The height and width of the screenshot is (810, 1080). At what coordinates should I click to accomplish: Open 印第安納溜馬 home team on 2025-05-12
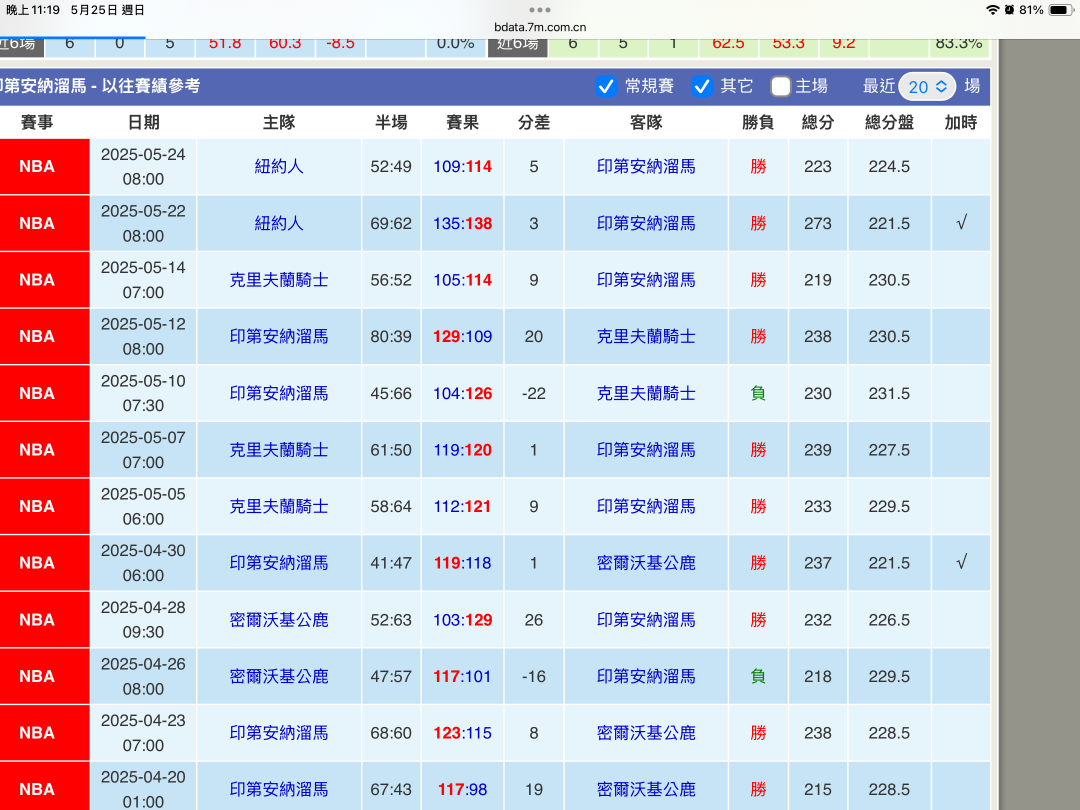[279, 336]
